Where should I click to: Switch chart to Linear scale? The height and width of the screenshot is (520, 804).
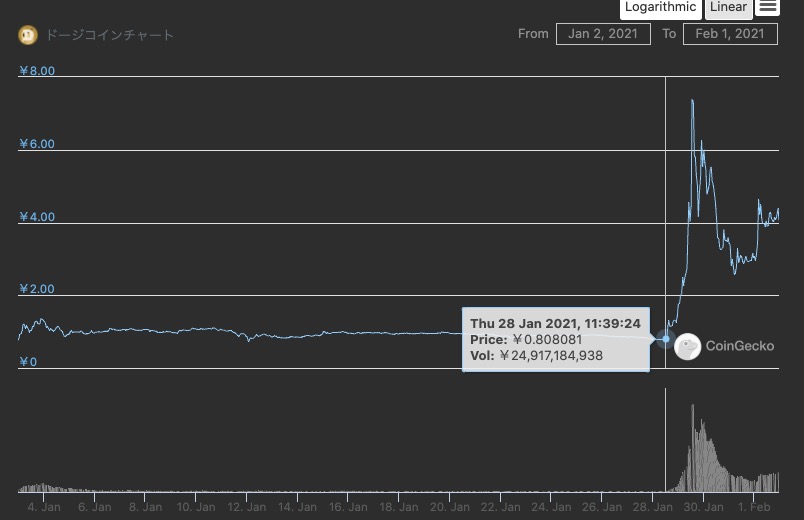pyautogui.click(x=729, y=8)
